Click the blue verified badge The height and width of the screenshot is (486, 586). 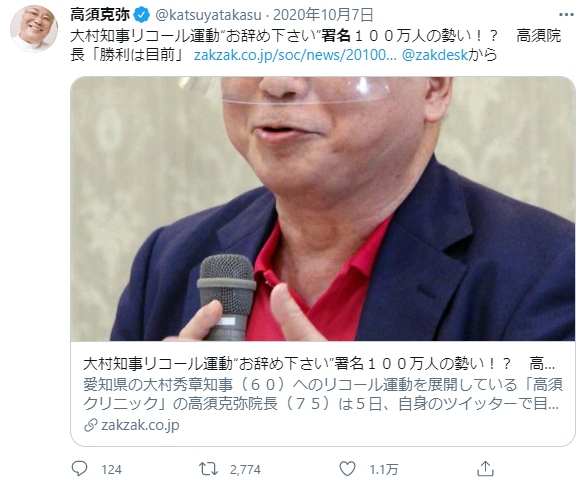142,15
